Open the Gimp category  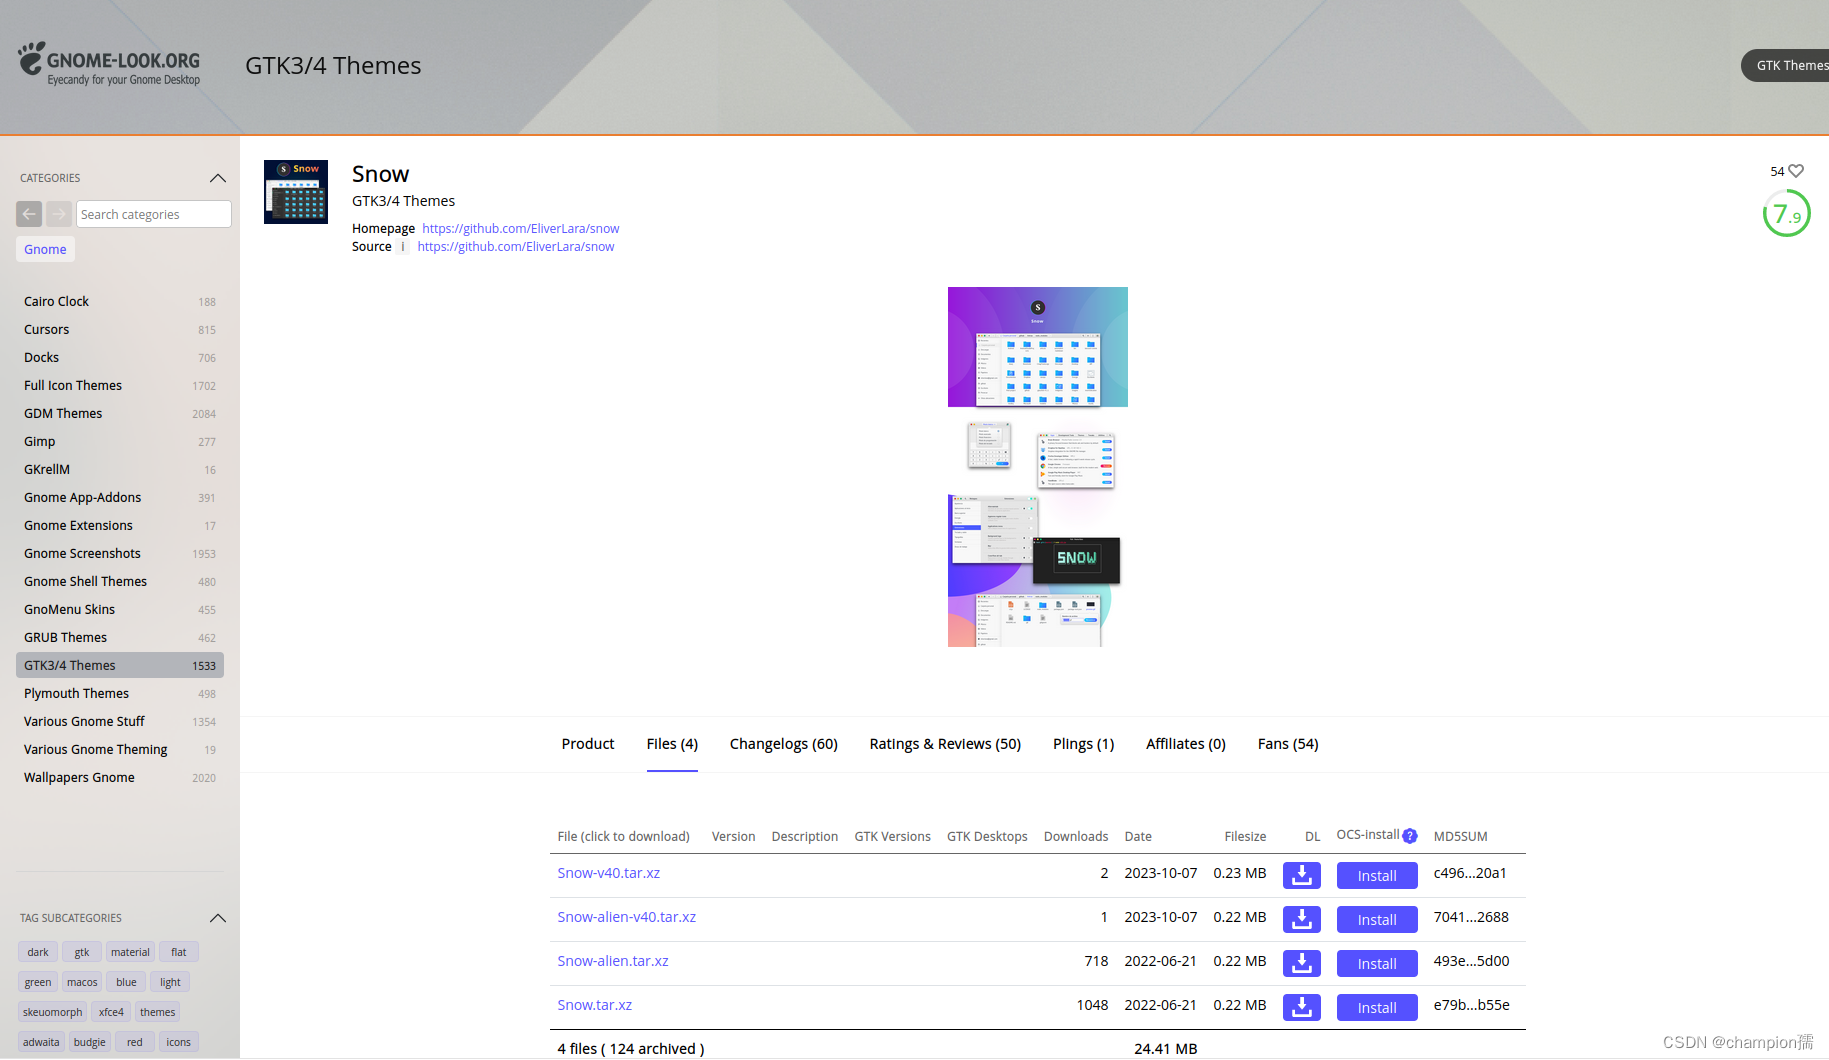click(120, 441)
